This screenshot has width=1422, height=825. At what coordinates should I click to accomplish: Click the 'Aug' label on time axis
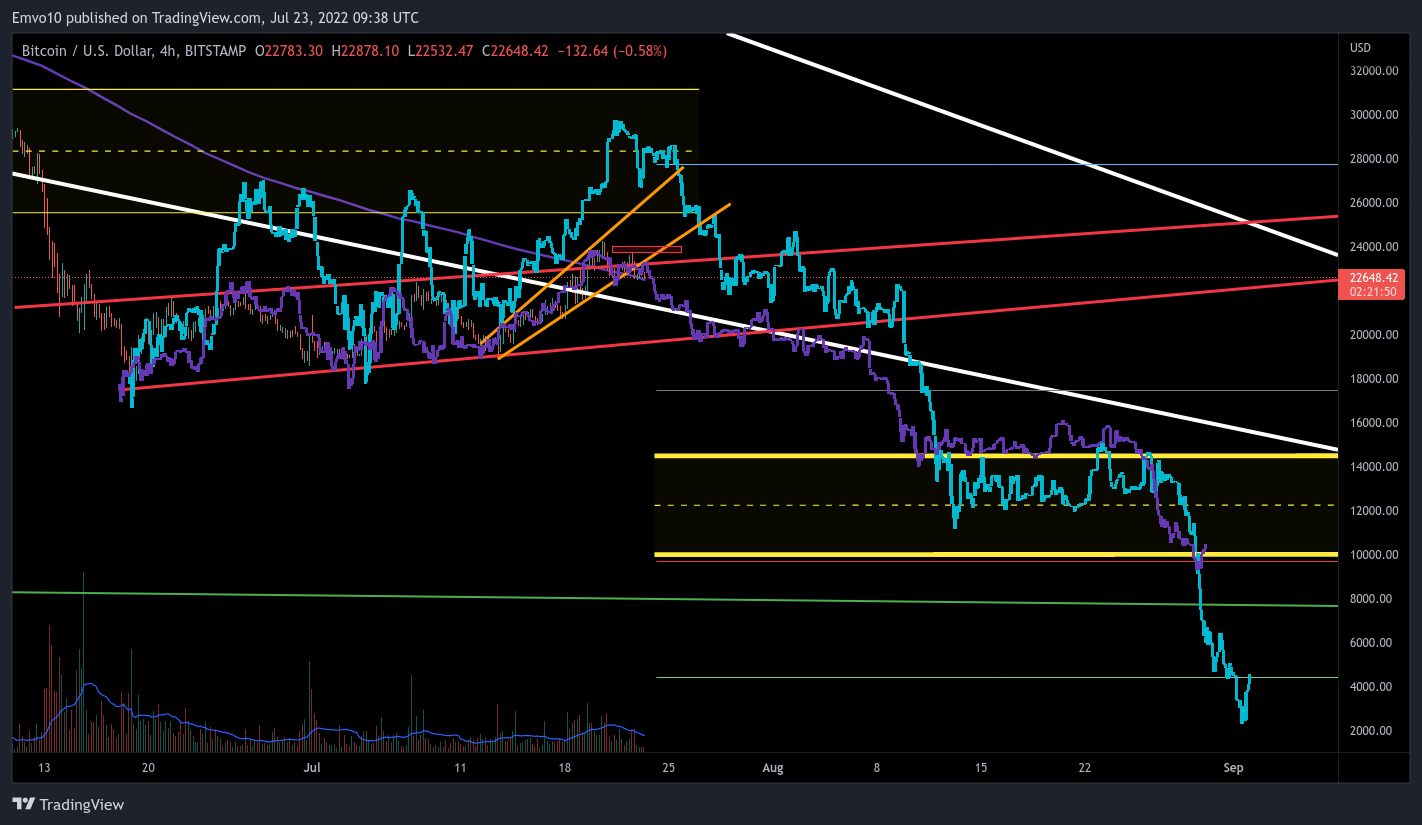(772, 768)
